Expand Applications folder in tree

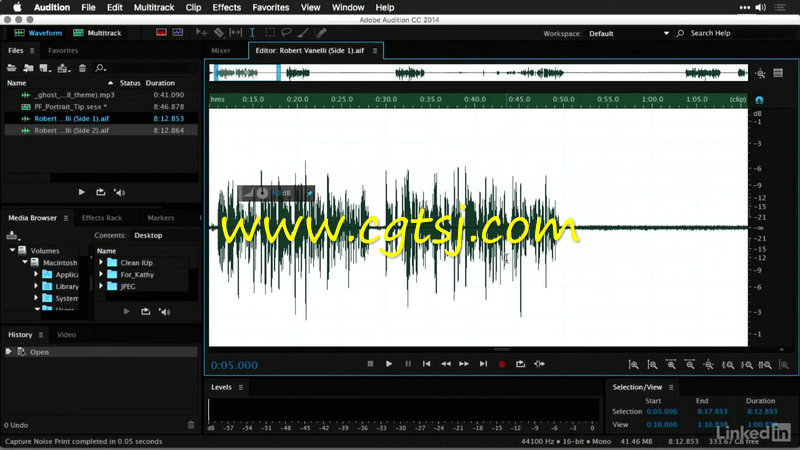pos(36,274)
